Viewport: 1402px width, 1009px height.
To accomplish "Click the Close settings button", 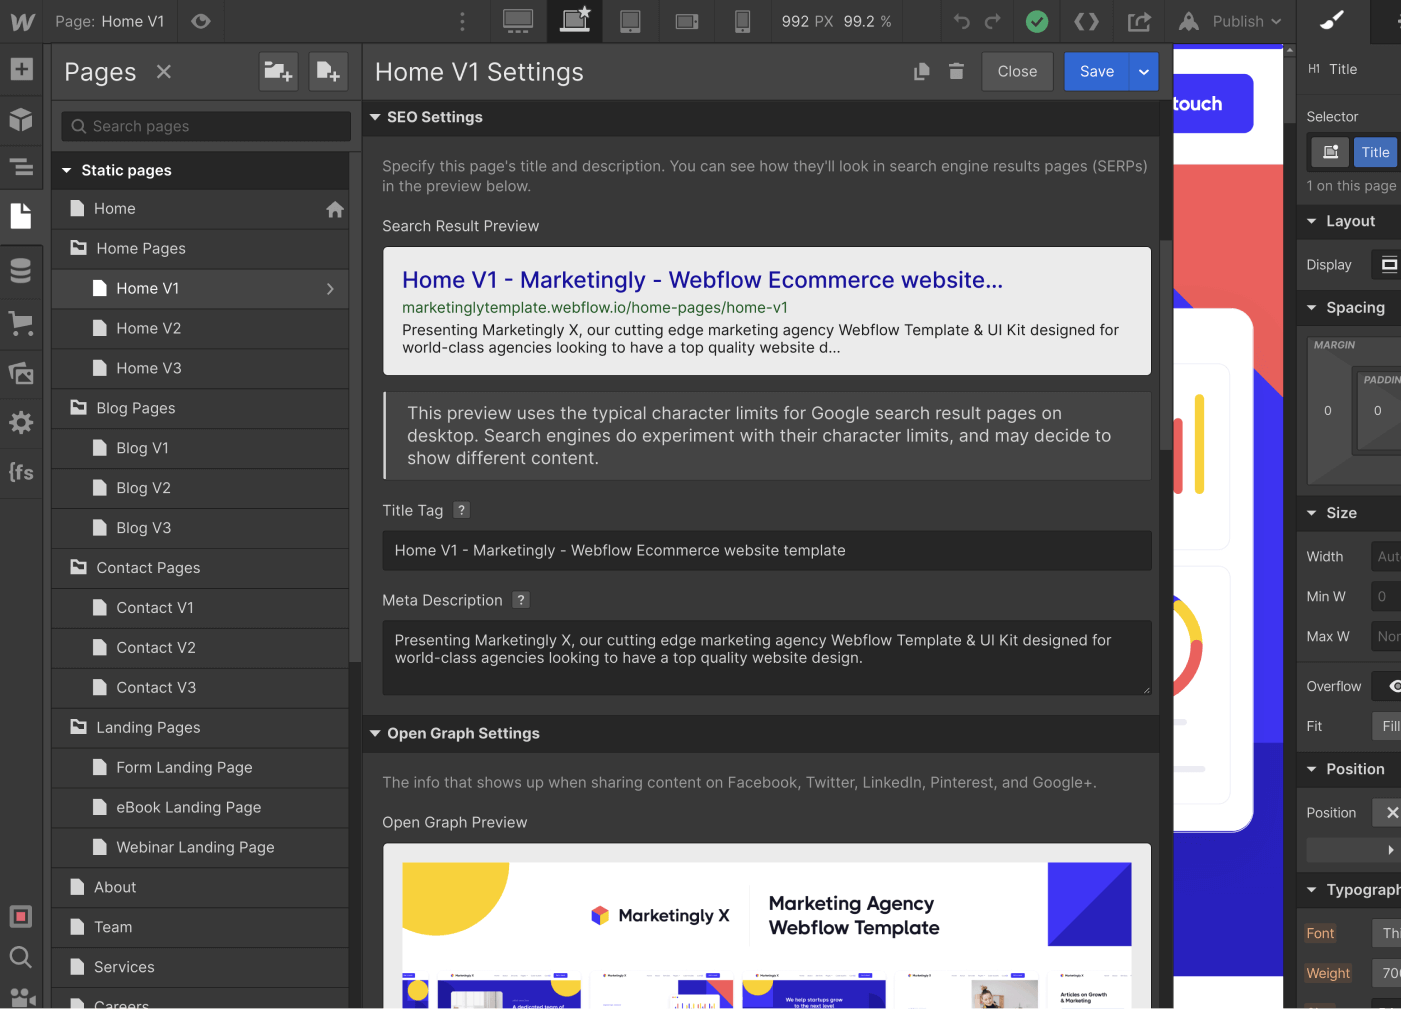I will click(x=1017, y=71).
